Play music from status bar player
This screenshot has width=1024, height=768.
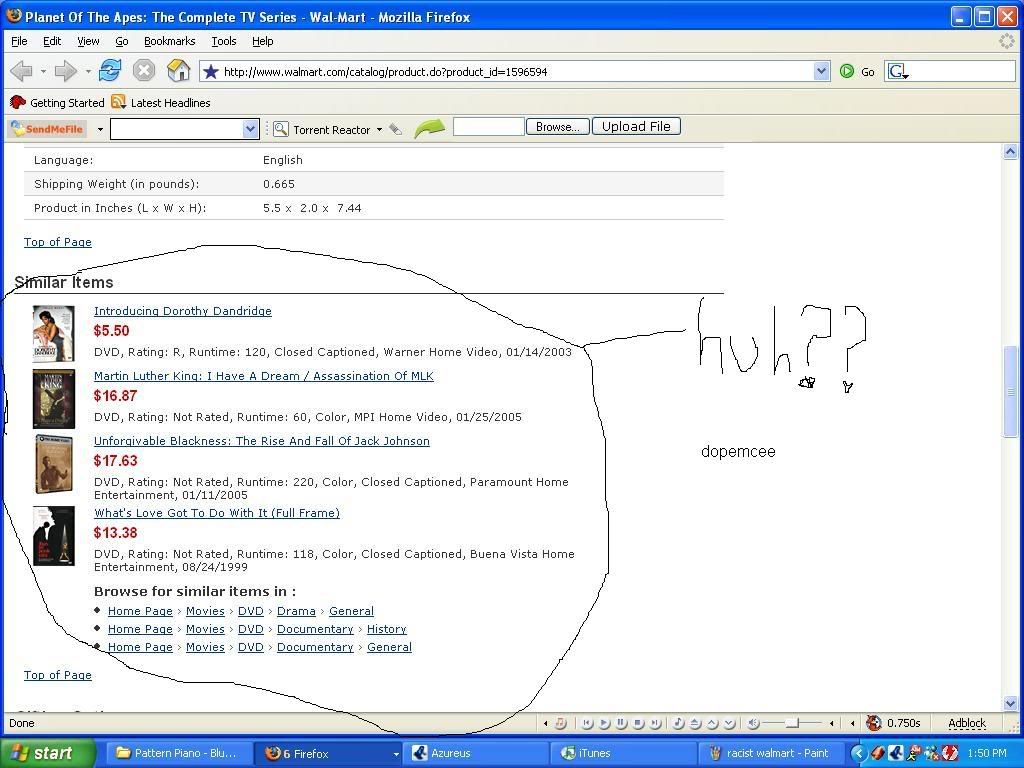click(x=605, y=723)
